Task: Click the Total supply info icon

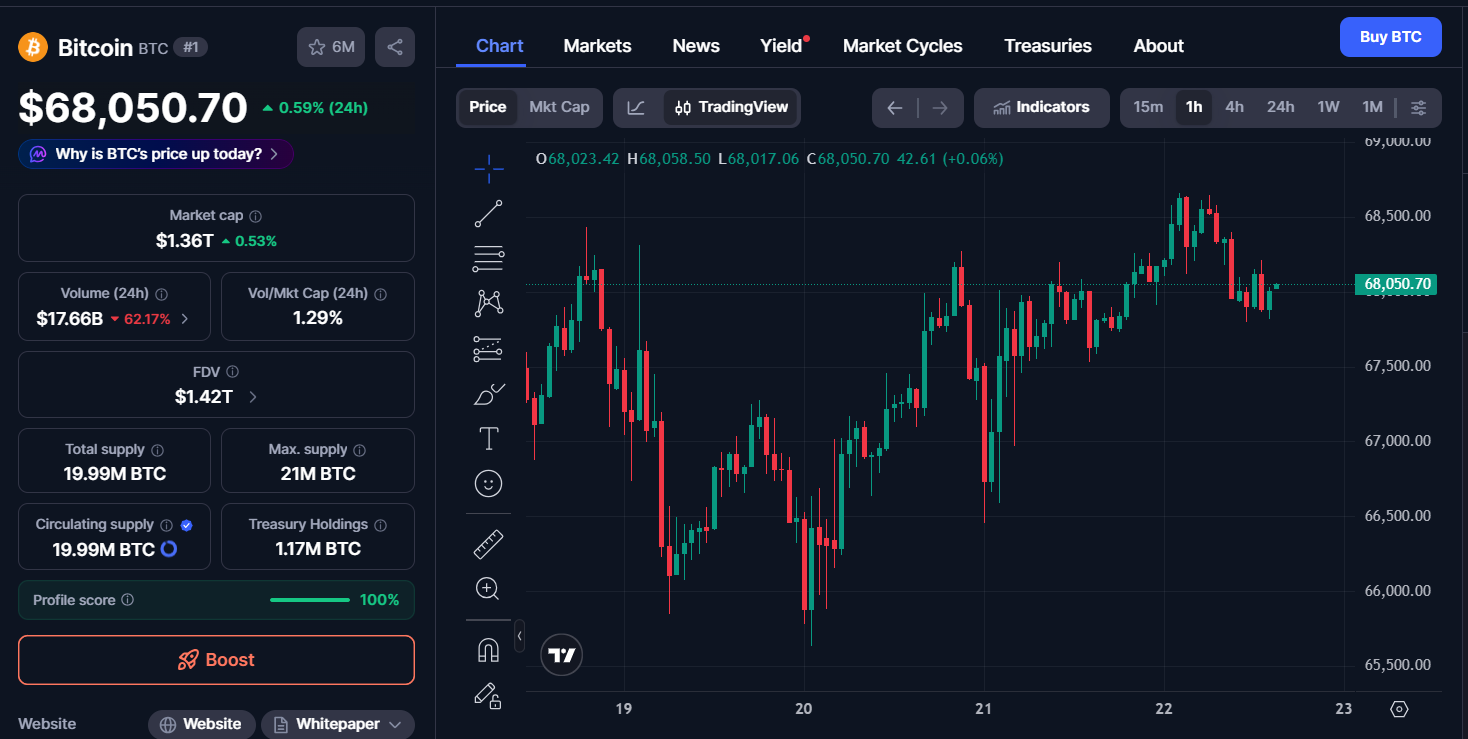Action: pos(158,450)
